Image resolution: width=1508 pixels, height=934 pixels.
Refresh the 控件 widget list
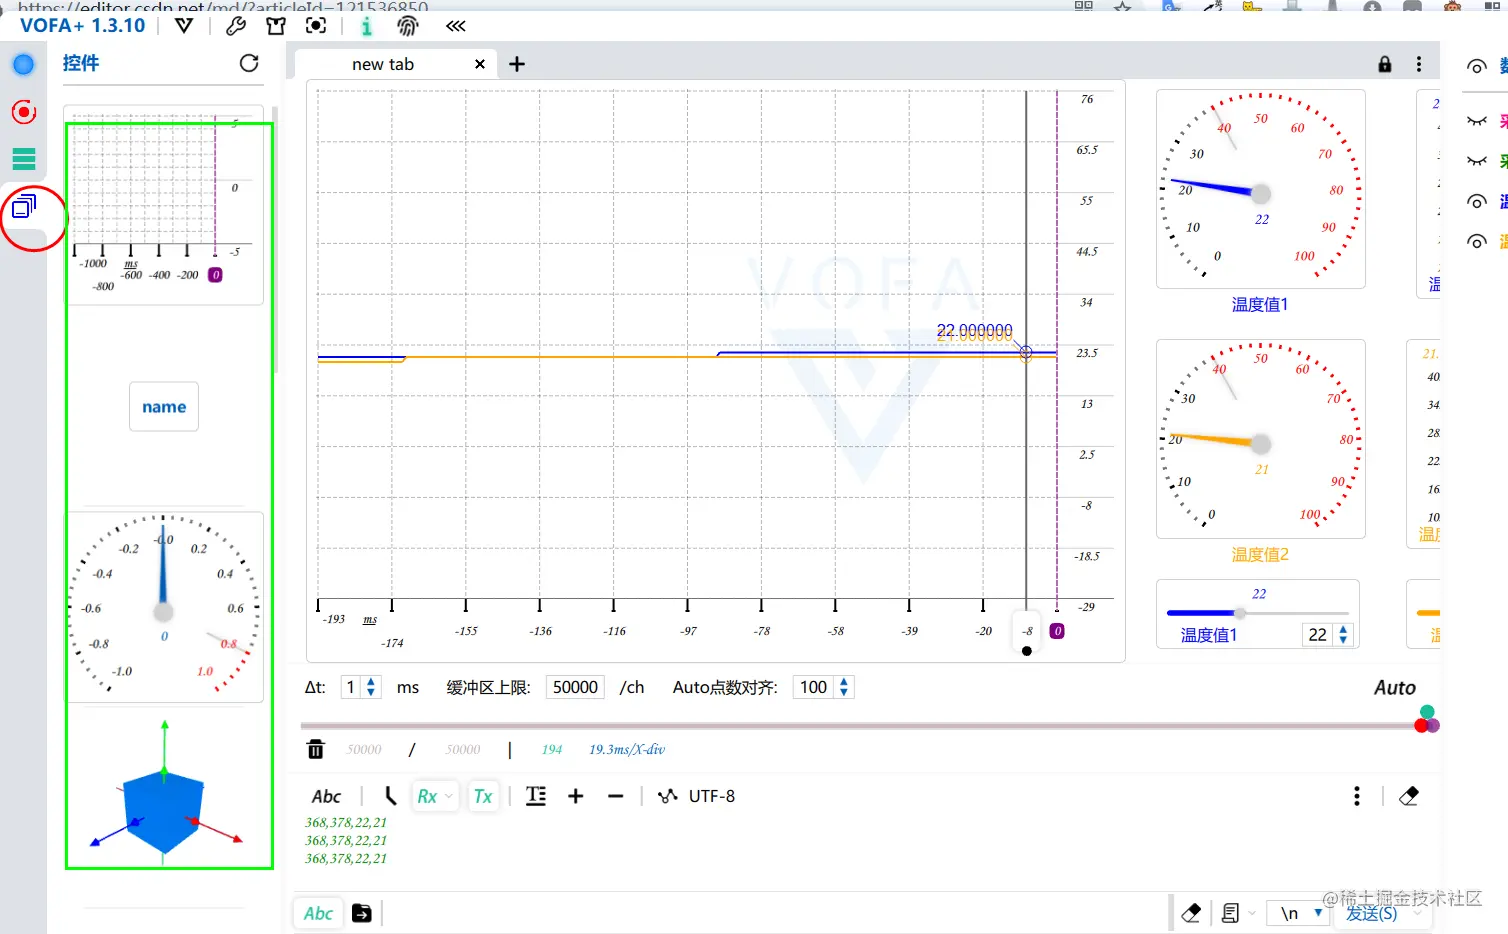pos(249,63)
